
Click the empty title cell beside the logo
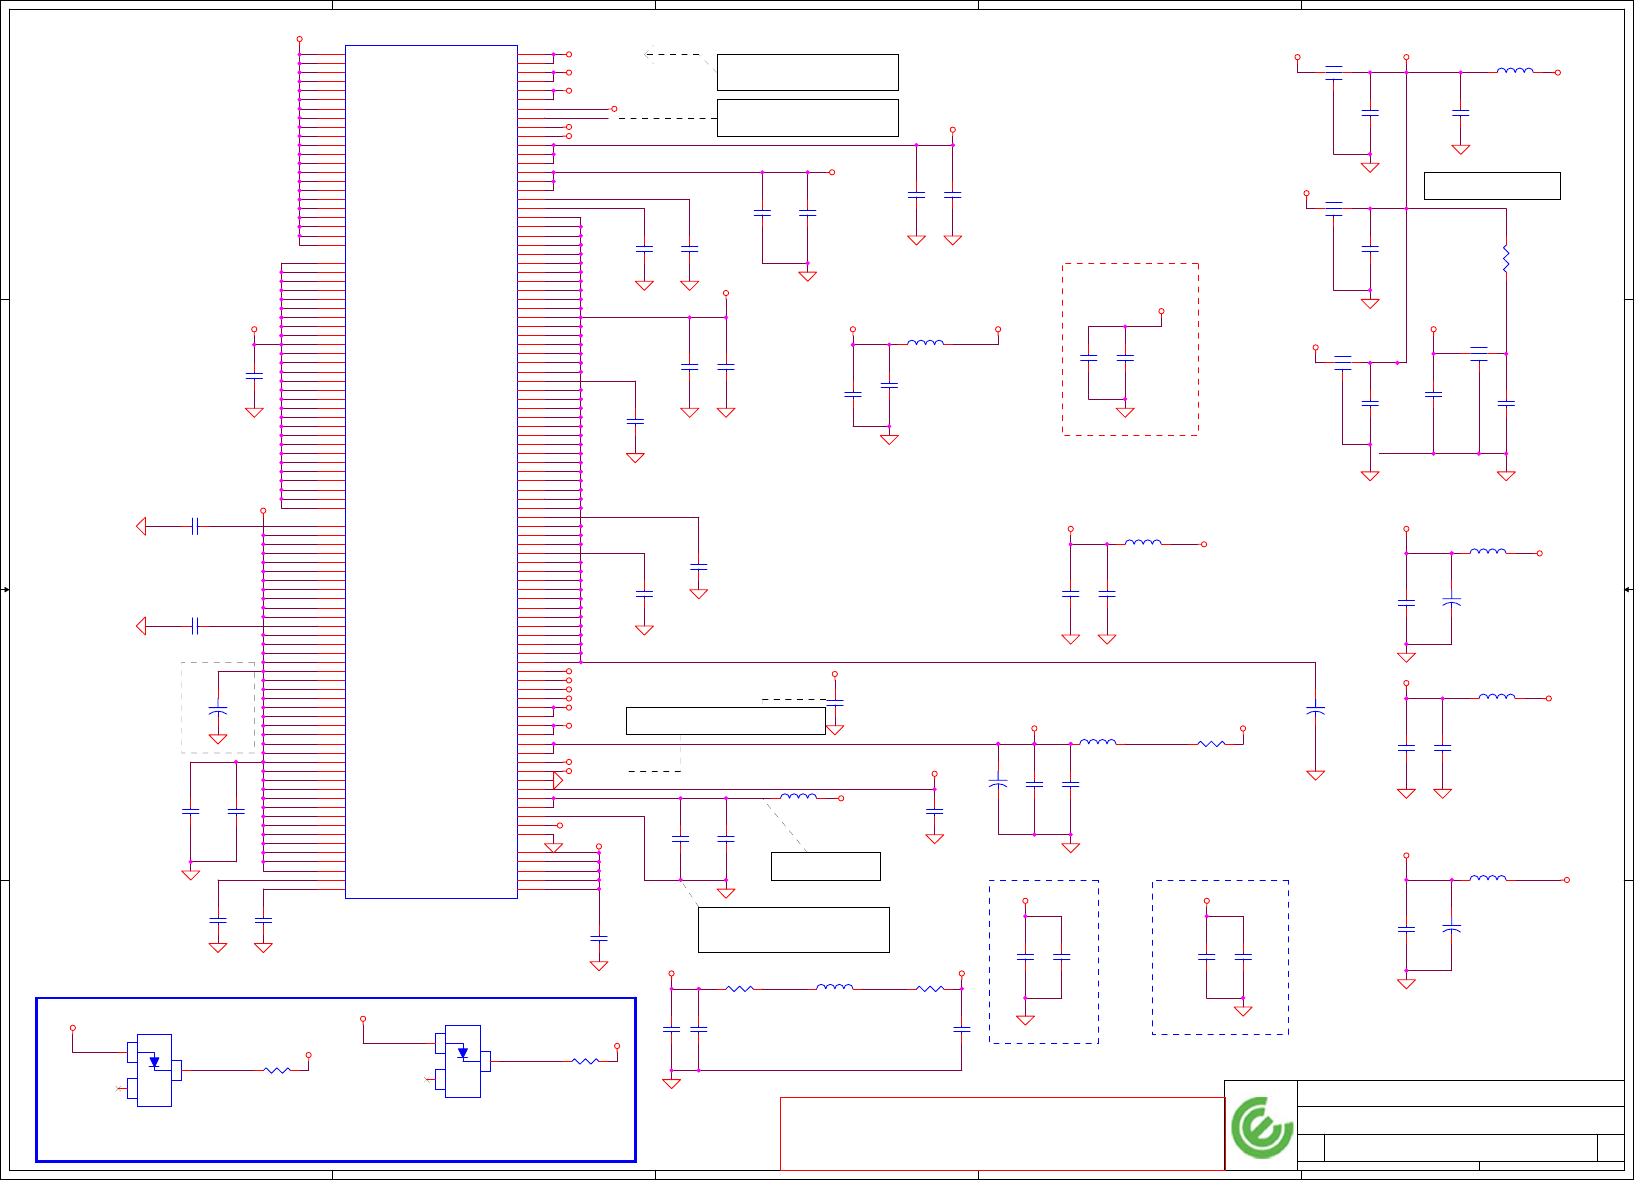[x=1460, y=1093]
